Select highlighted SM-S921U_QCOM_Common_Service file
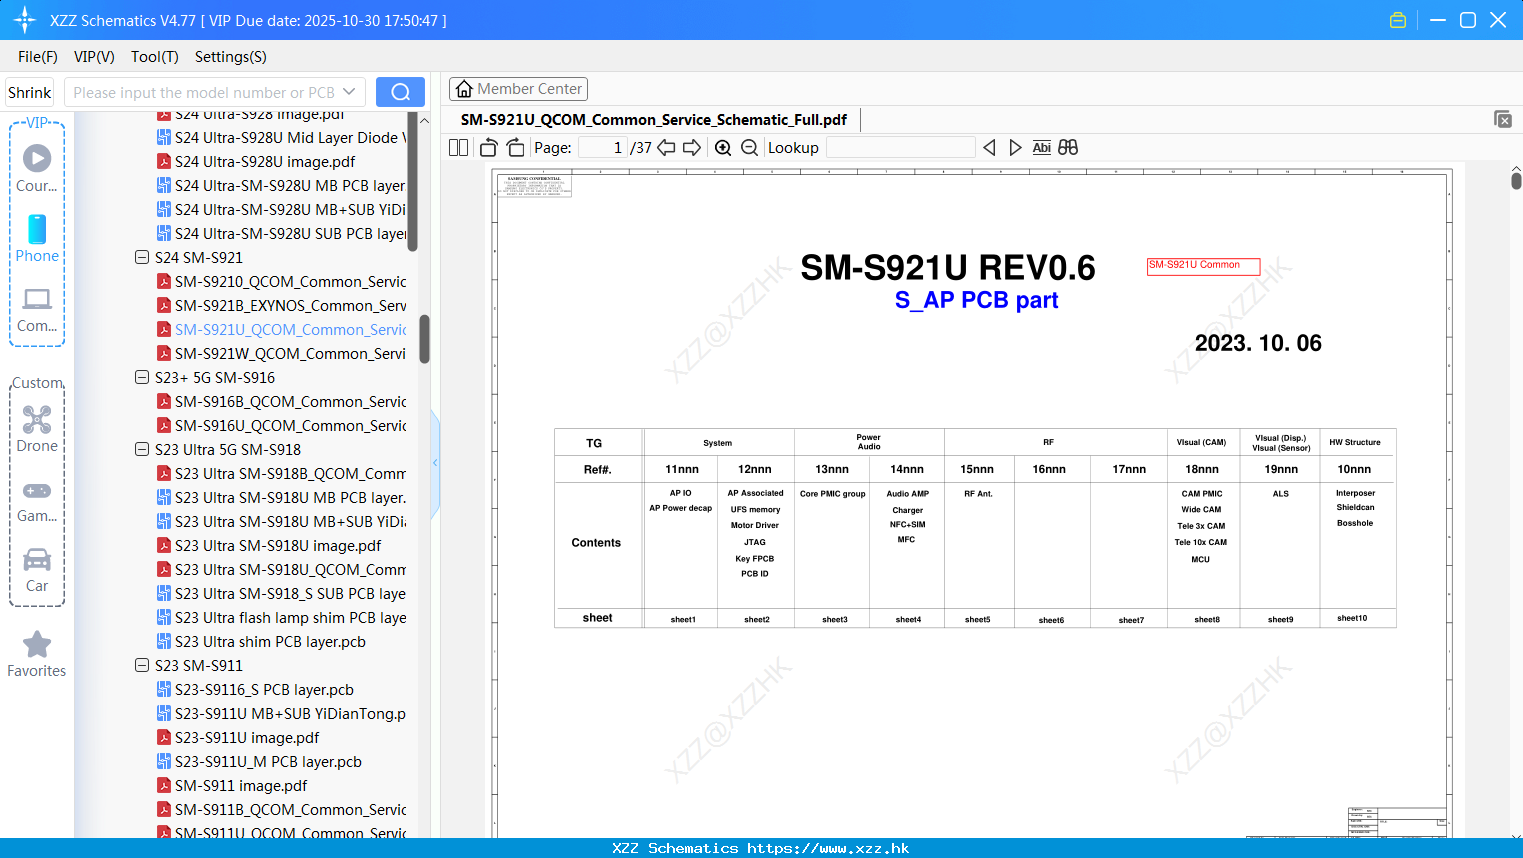This screenshot has height=858, width=1523. pyautogui.click(x=282, y=329)
